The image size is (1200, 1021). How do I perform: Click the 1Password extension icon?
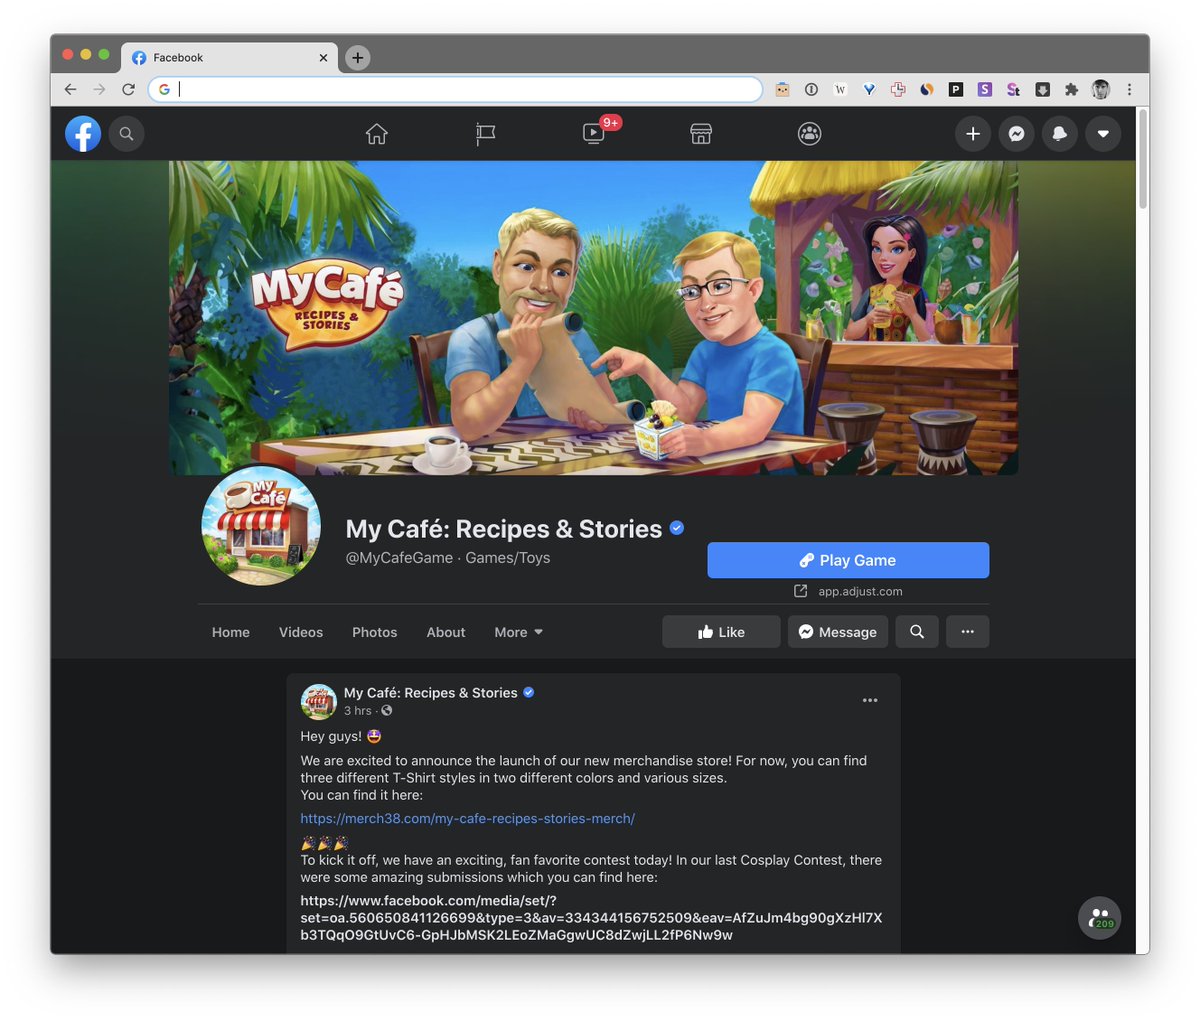click(x=811, y=89)
